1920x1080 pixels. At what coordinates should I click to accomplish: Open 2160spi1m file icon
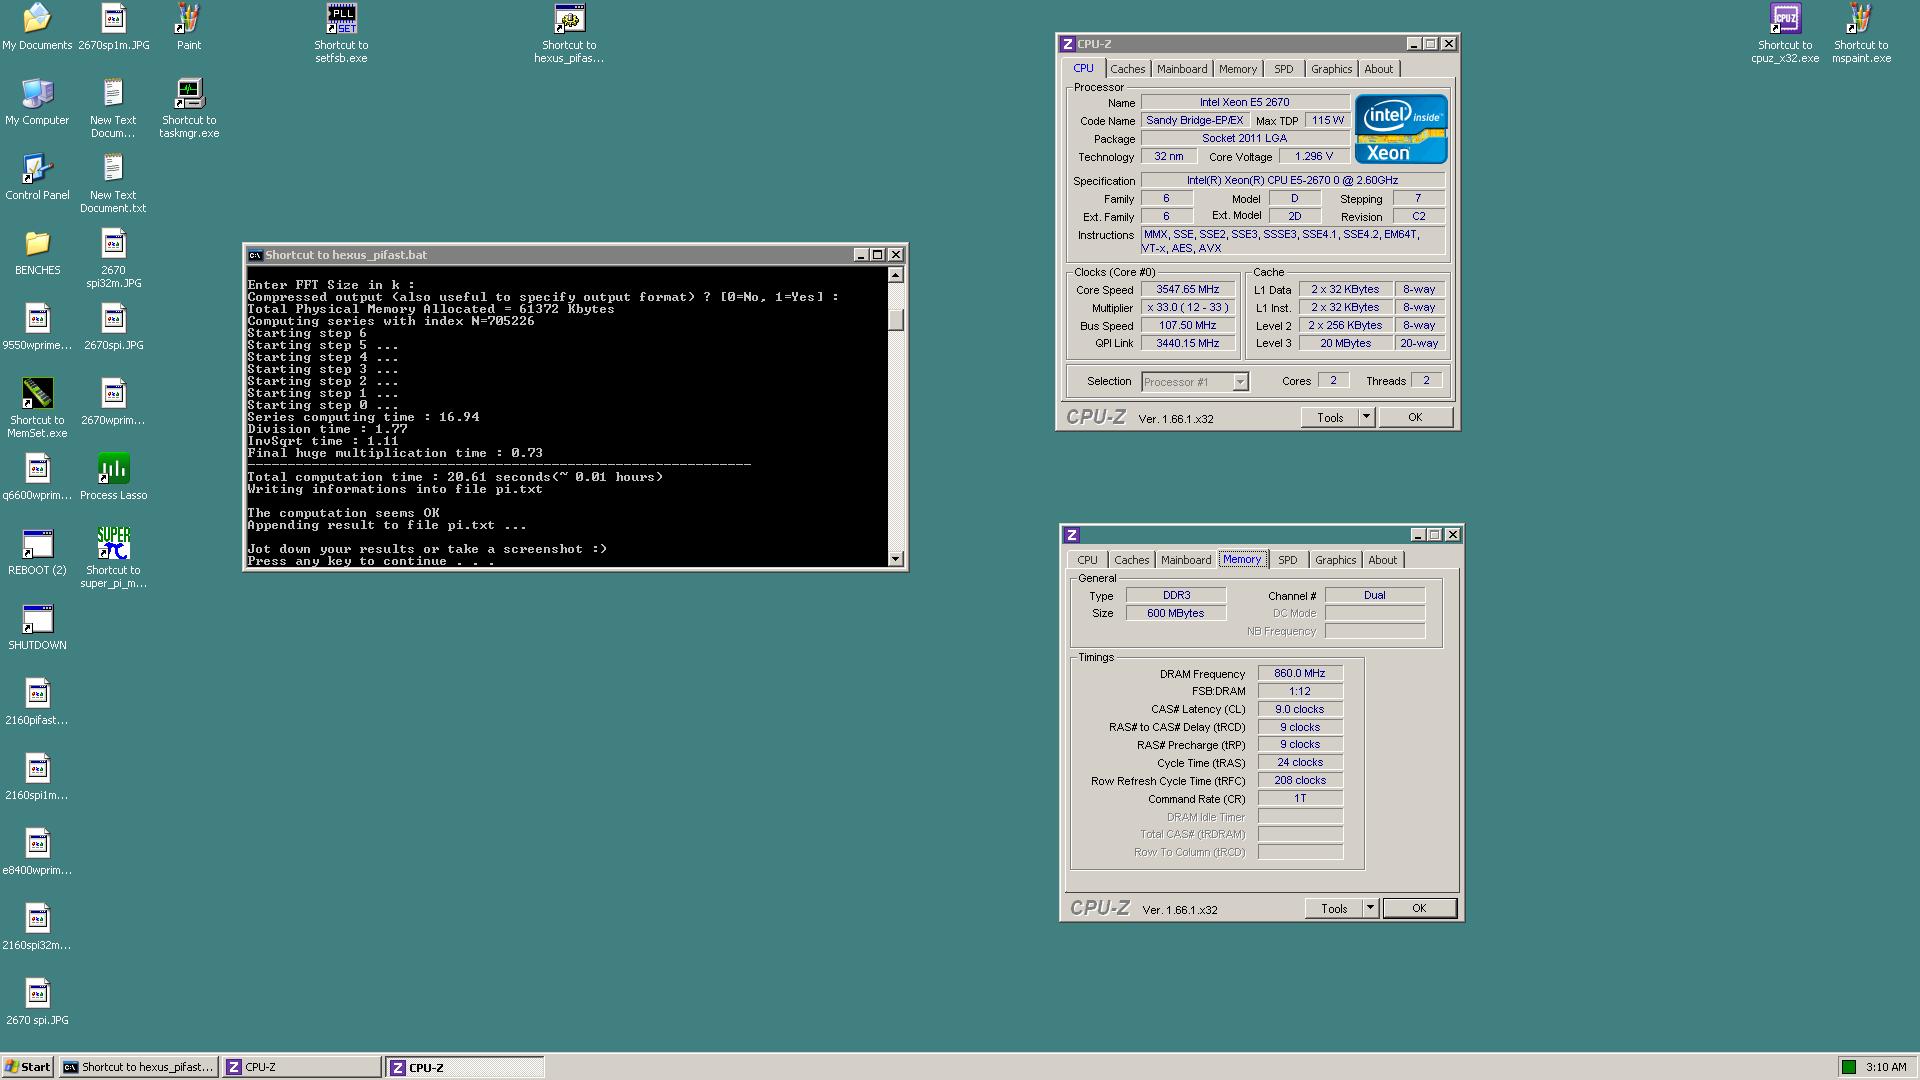pos(37,777)
